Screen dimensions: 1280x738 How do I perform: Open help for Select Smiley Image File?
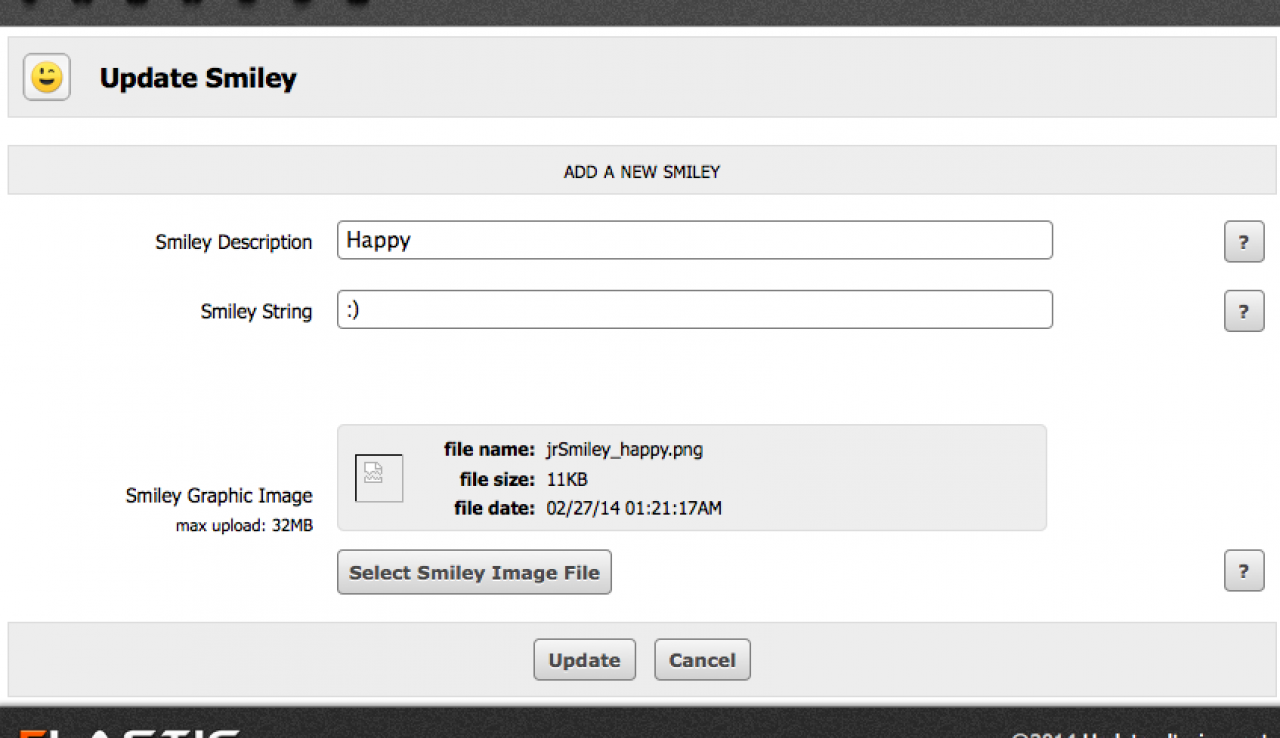(x=1244, y=571)
